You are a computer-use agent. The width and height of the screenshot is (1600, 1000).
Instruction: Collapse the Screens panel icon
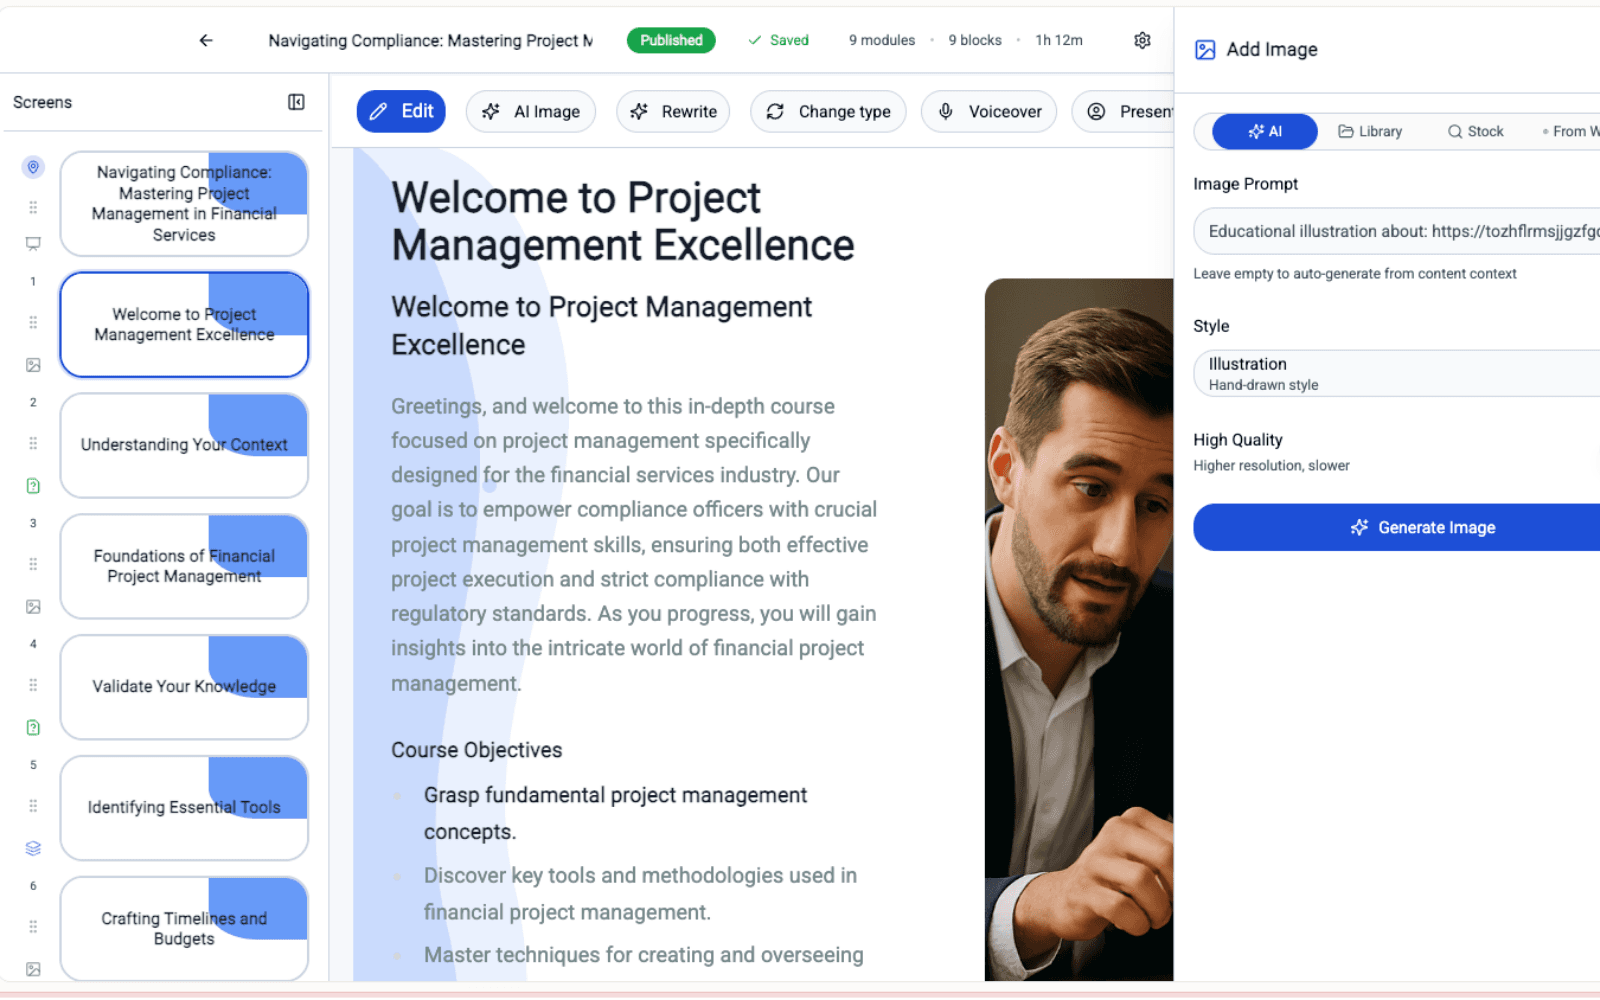pyautogui.click(x=296, y=102)
